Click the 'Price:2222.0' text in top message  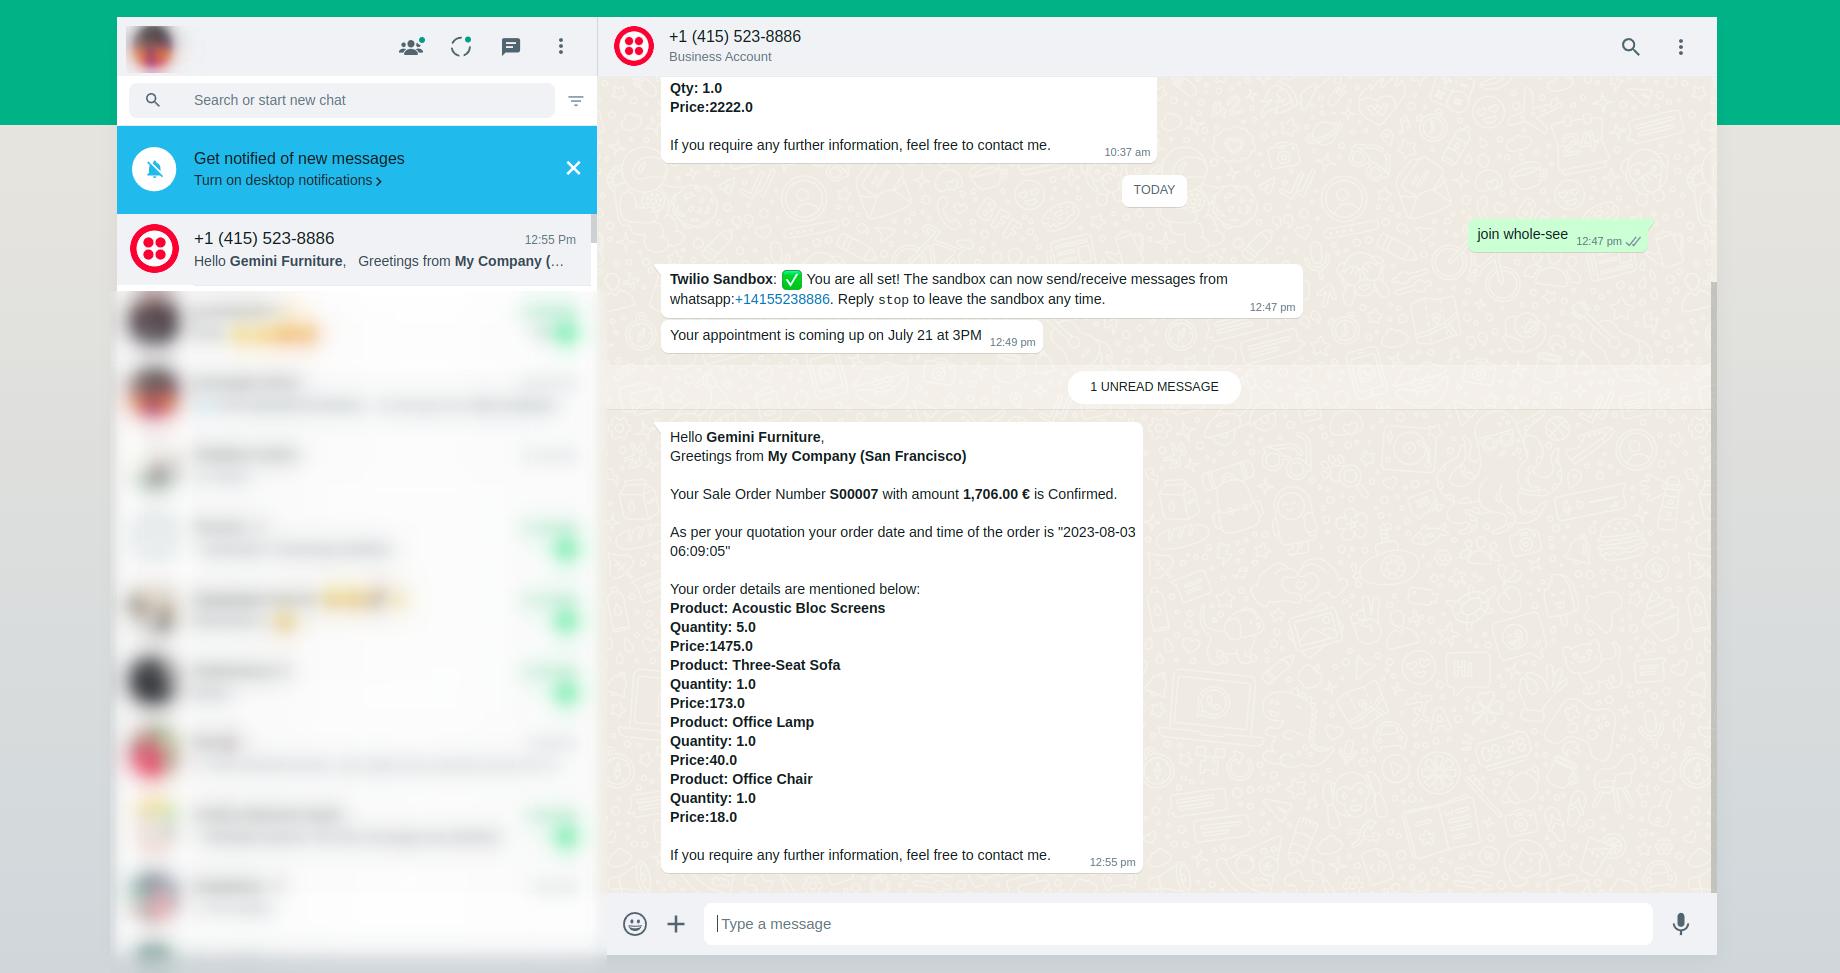(x=711, y=108)
